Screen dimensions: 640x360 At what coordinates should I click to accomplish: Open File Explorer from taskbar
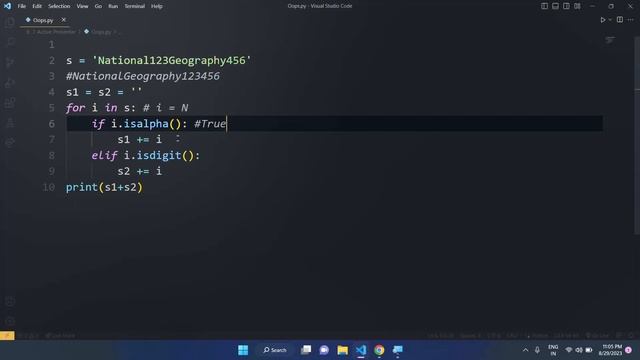[x=342, y=350]
